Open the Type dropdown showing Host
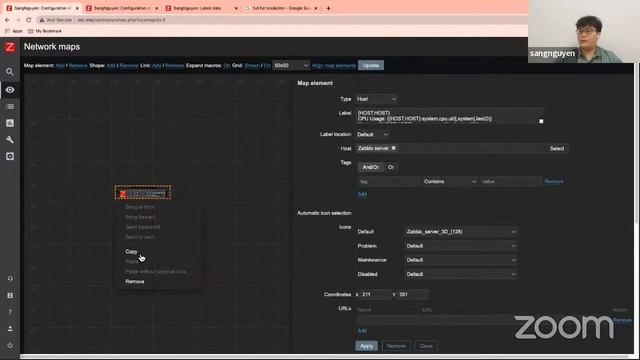640x360 pixels. click(x=376, y=99)
